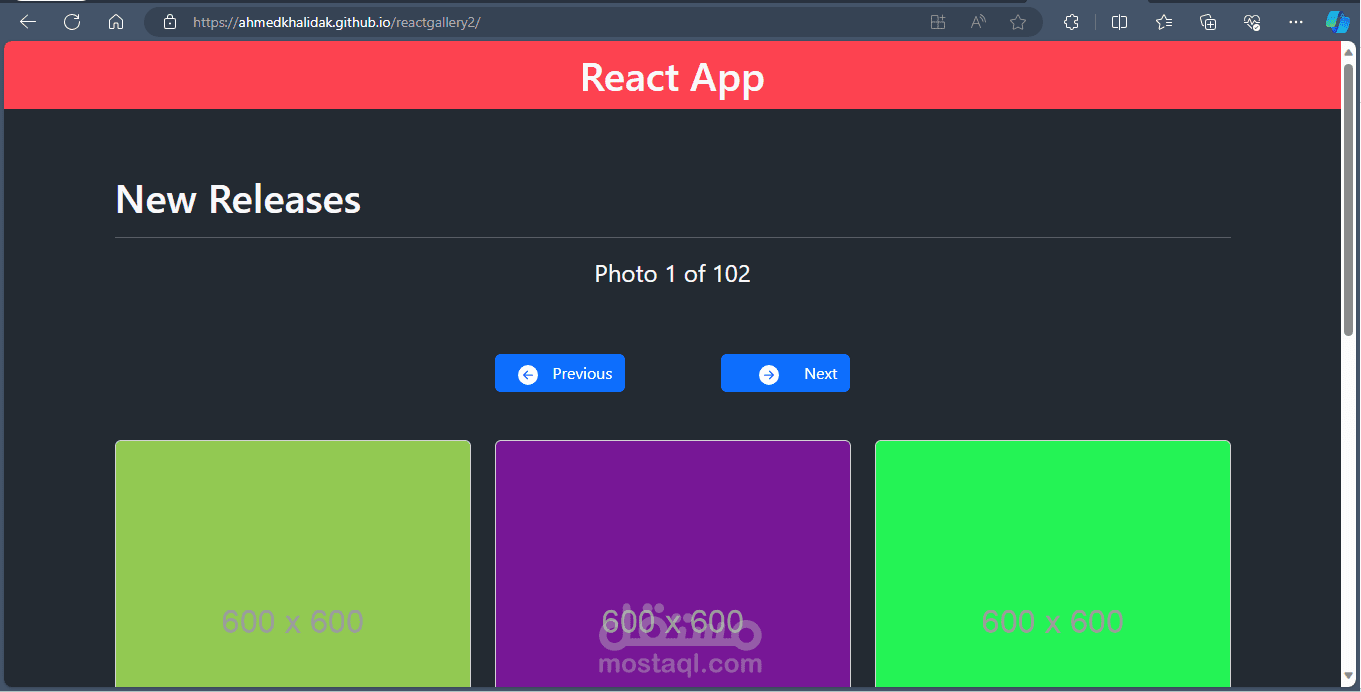Click the site permissions lock icon

tap(169, 21)
